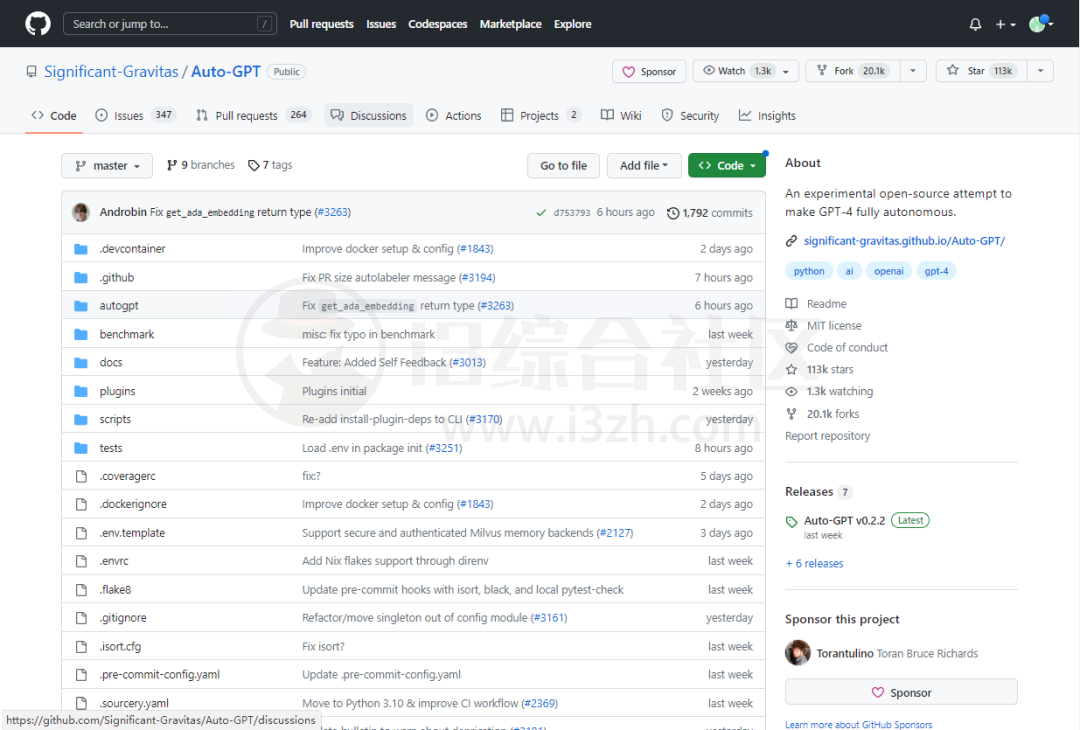Open the plus create-new menu
Screen dimensions: 1080x730
[1006, 24]
